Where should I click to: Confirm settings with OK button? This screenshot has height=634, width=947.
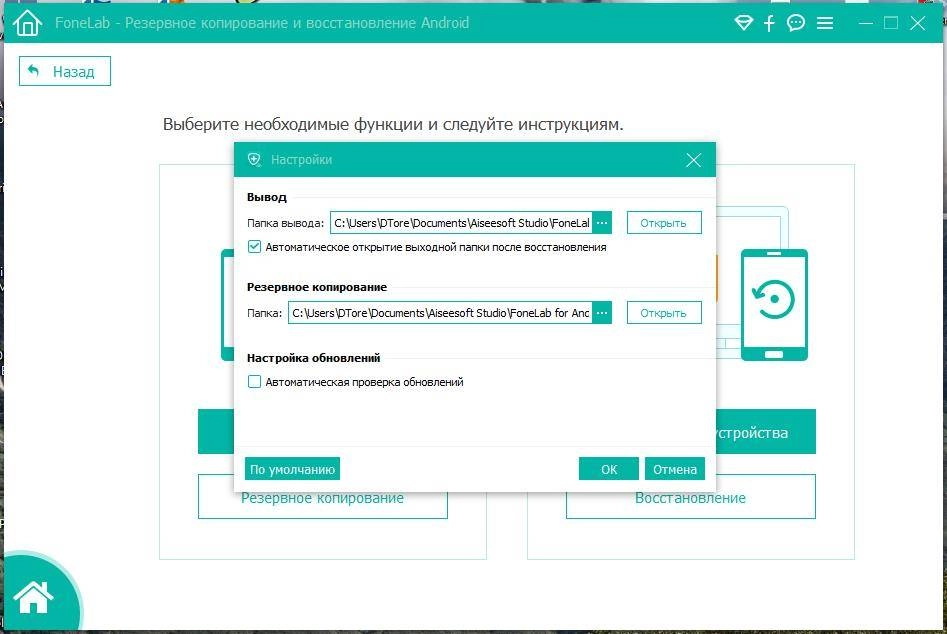click(x=608, y=469)
